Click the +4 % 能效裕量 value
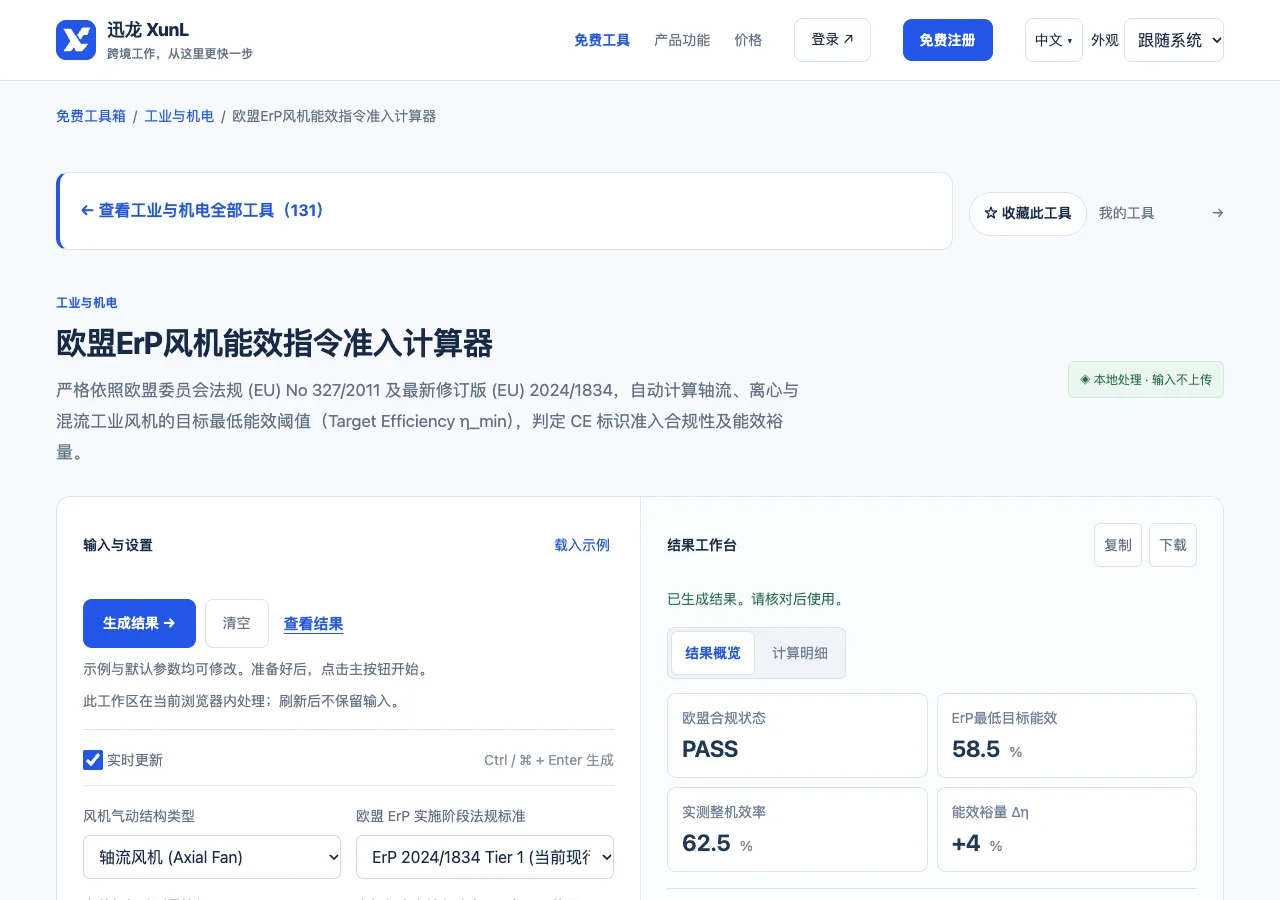The width and height of the screenshot is (1280, 900). coord(977,843)
